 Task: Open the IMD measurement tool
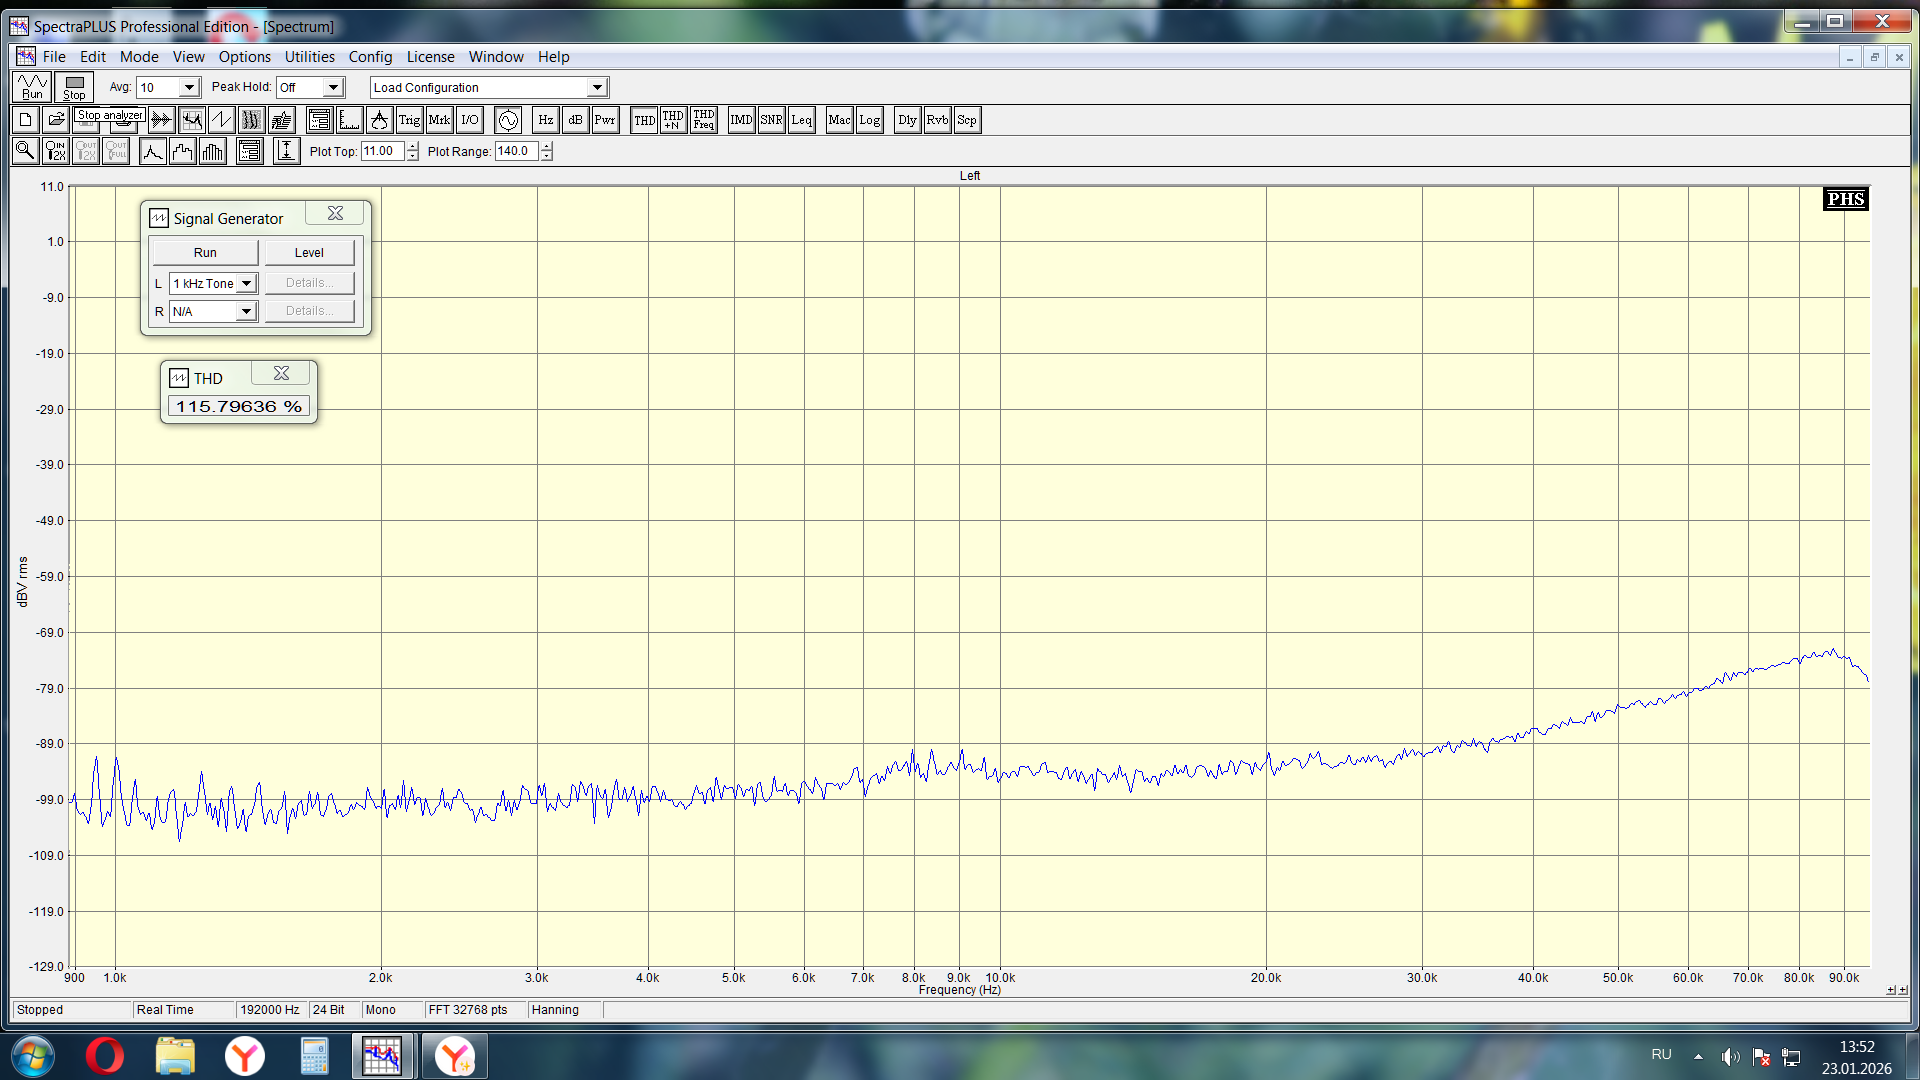point(741,121)
